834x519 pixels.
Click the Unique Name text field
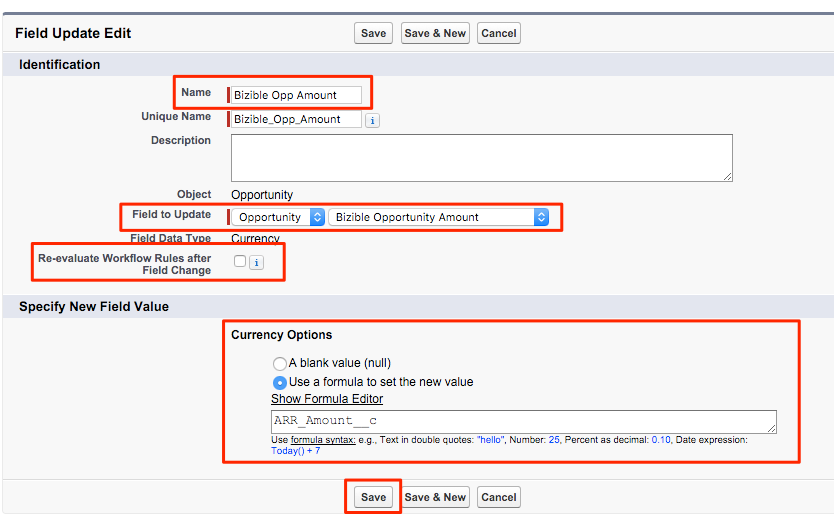pos(296,119)
